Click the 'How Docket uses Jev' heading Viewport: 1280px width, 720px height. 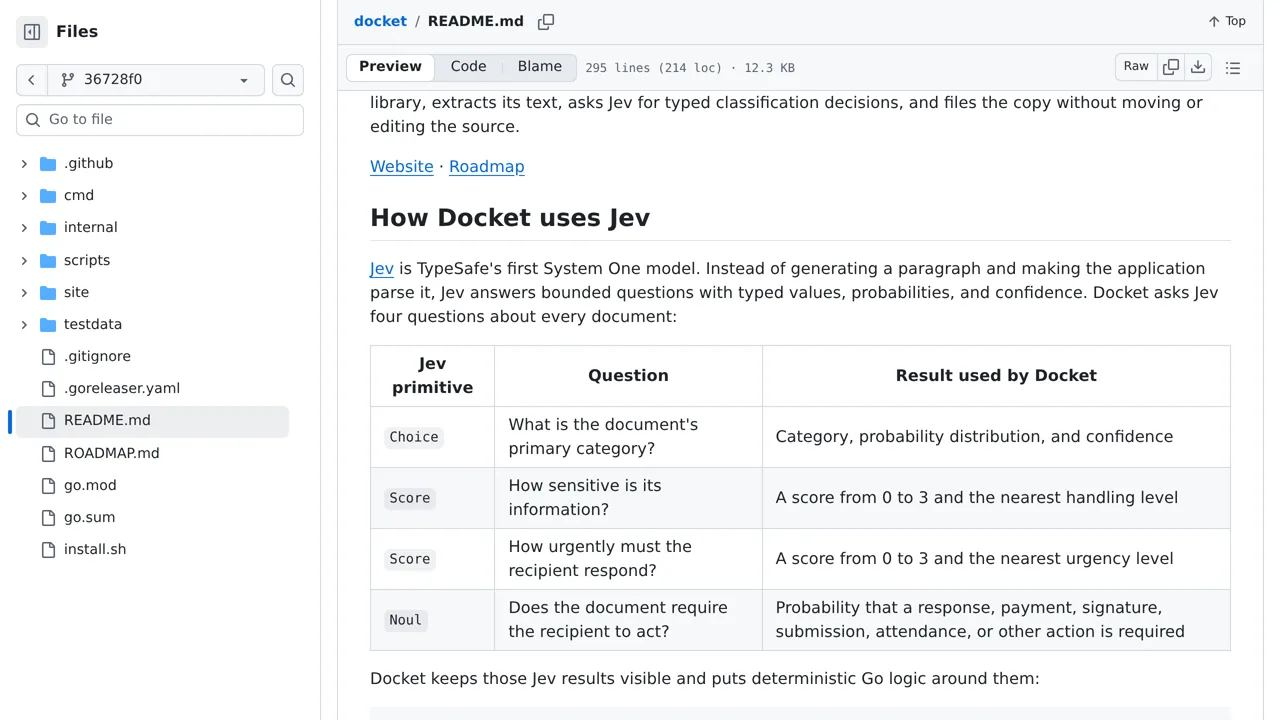pyautogui.click(x=510, y=218)
